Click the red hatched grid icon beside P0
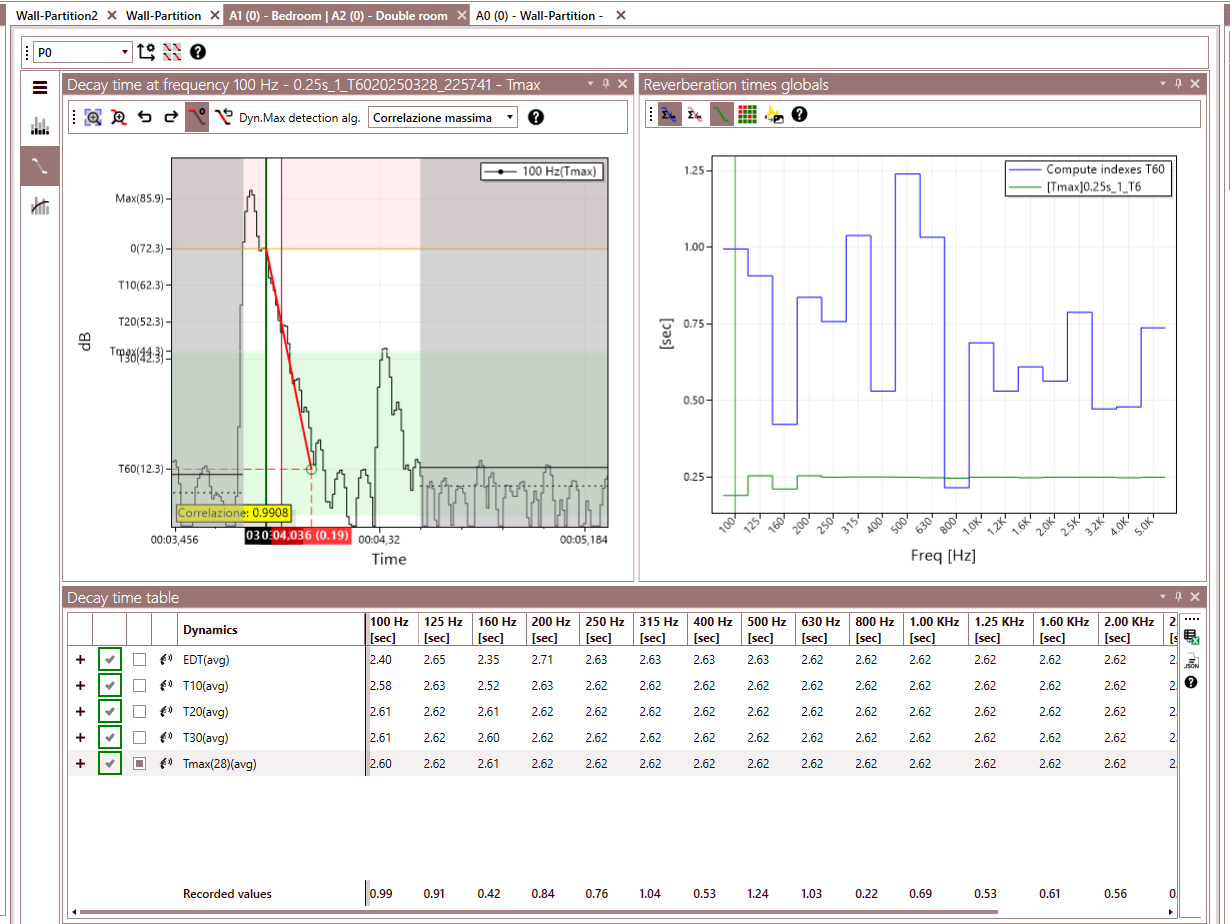 click(x=172, y=52)
